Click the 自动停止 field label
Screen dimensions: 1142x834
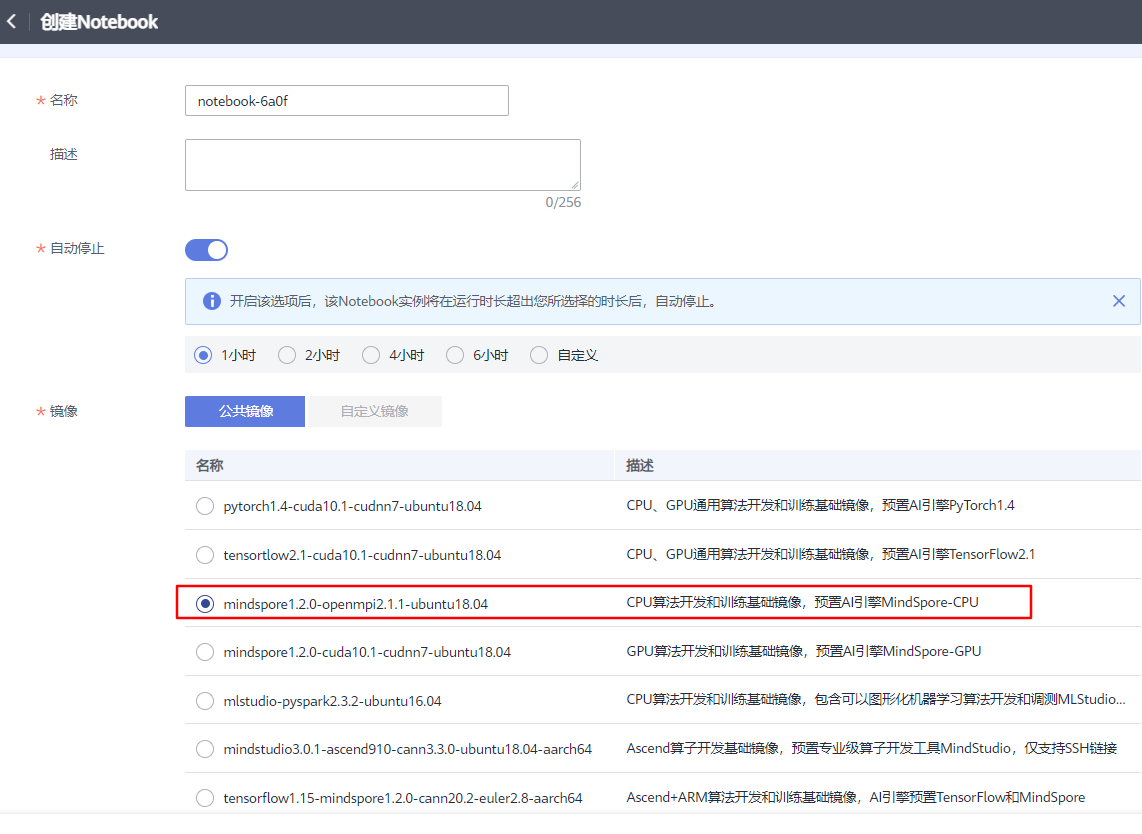click(76, 249)
